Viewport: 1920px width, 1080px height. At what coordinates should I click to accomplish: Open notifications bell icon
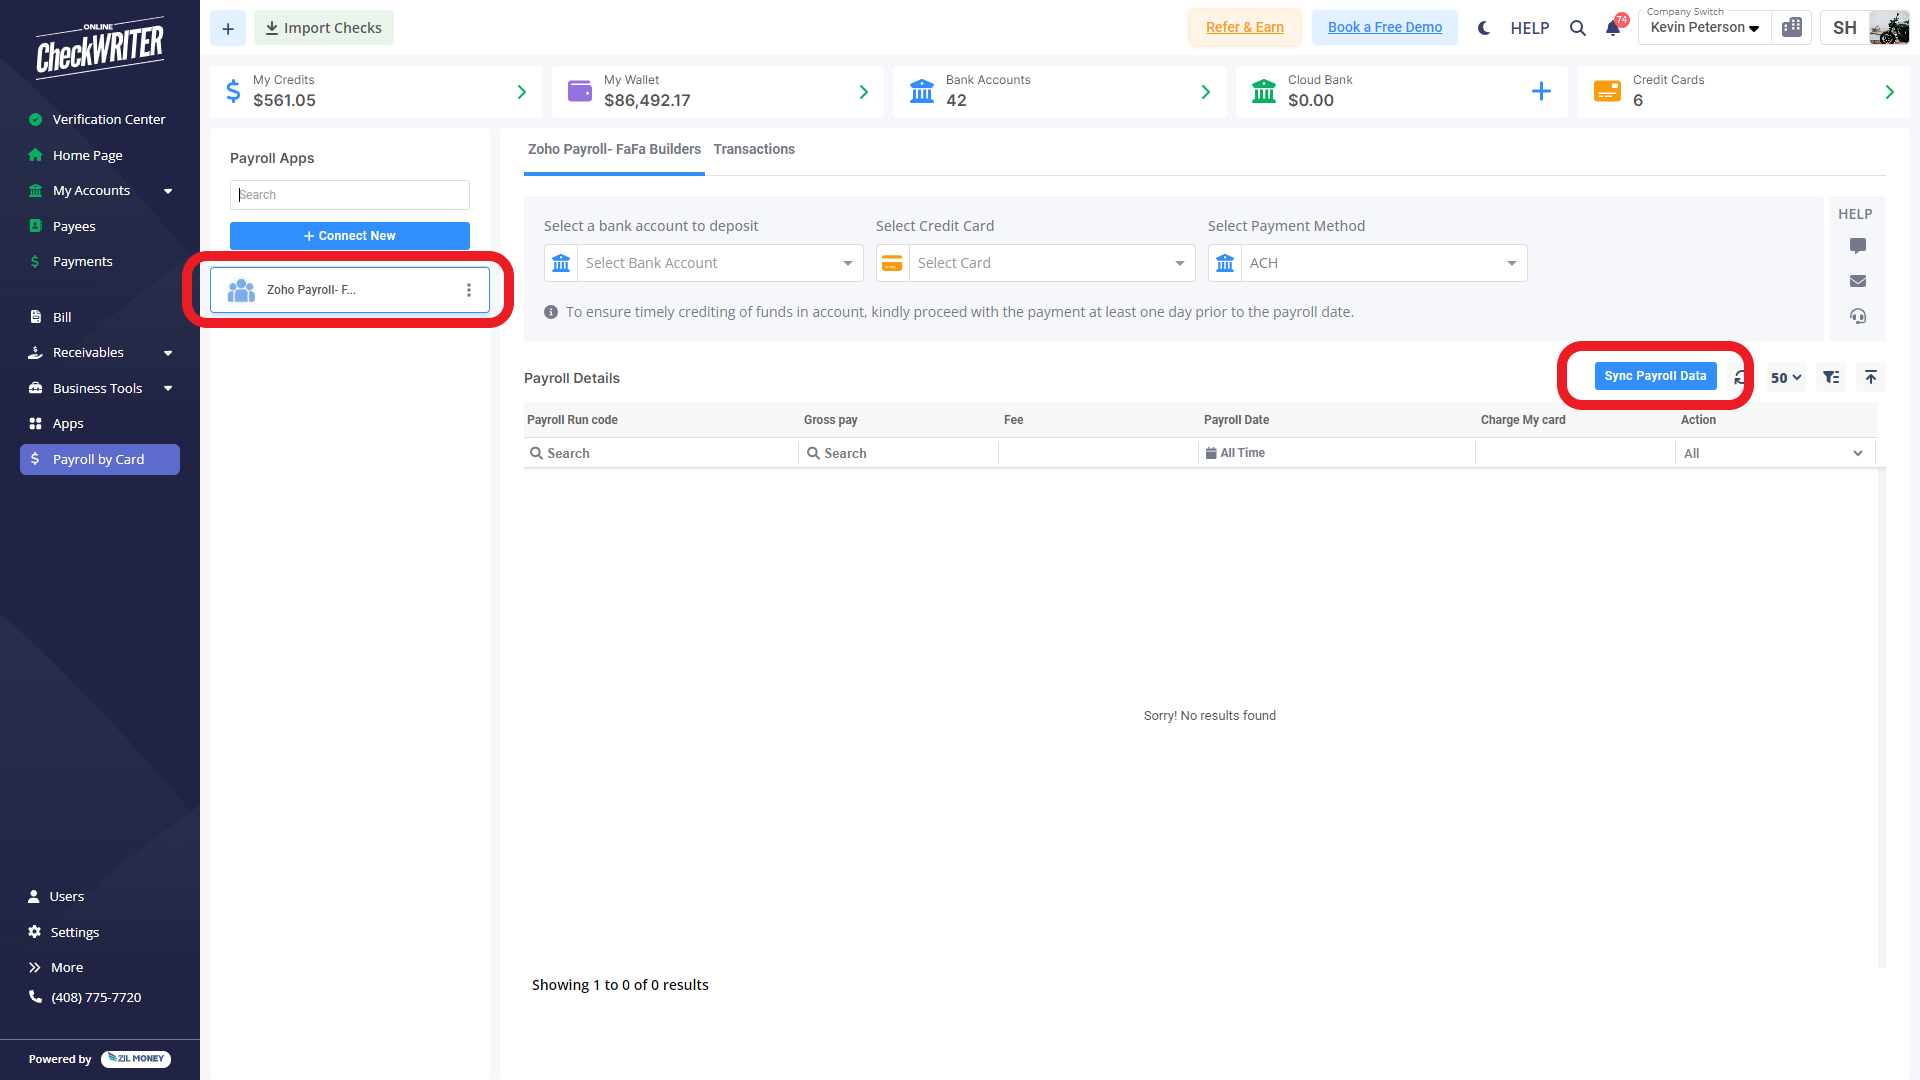[1613, 28]
